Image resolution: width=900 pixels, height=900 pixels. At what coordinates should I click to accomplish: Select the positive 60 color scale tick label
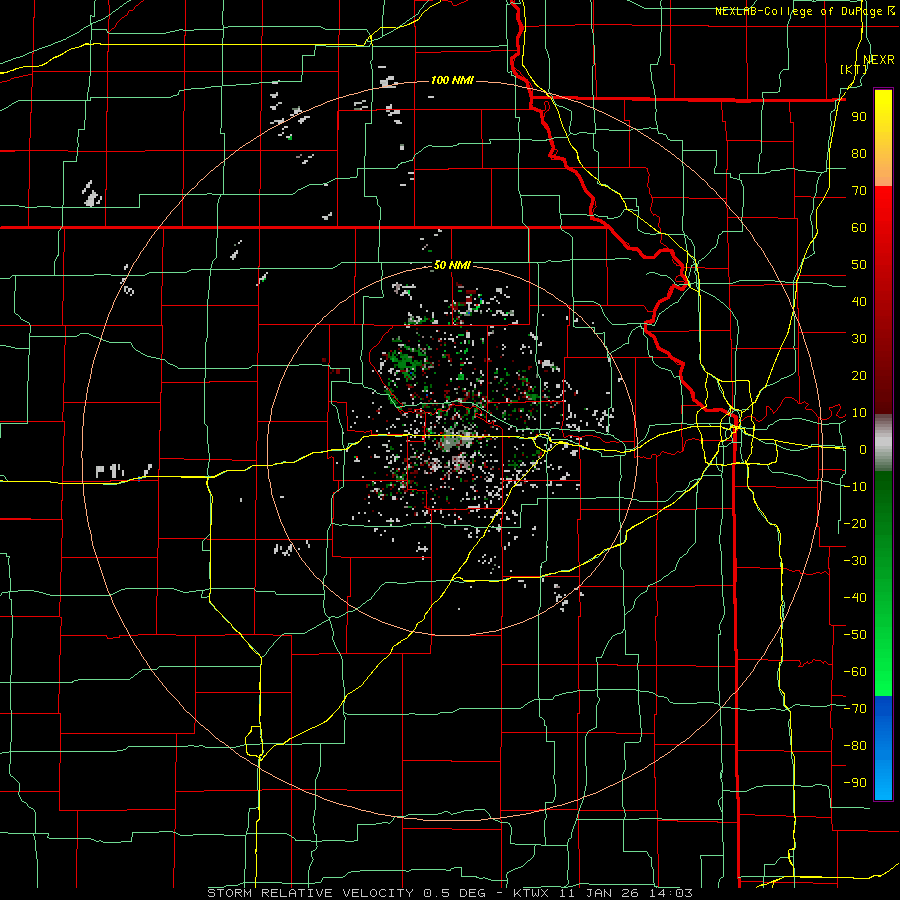(x=859, y=227)
